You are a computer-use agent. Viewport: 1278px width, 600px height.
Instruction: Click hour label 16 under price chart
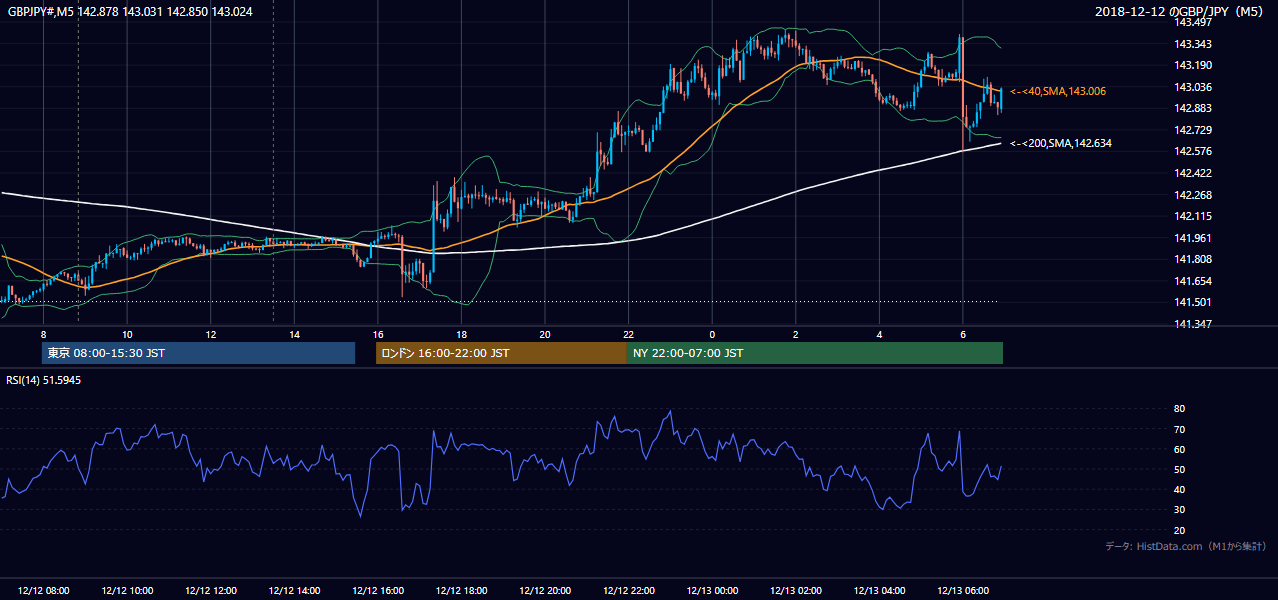(x=377, y=334)
